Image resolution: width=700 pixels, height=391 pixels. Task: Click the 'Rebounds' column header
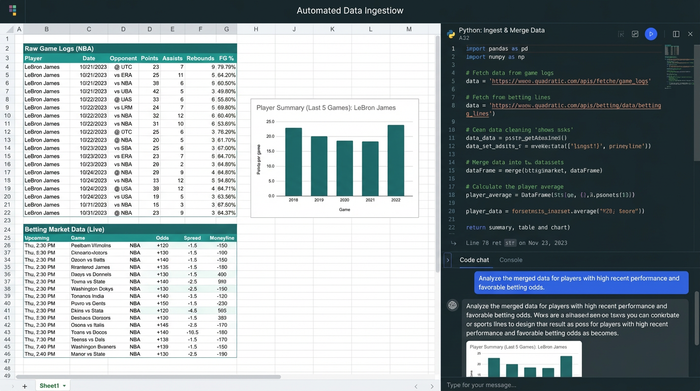click(x=200, y=58)
